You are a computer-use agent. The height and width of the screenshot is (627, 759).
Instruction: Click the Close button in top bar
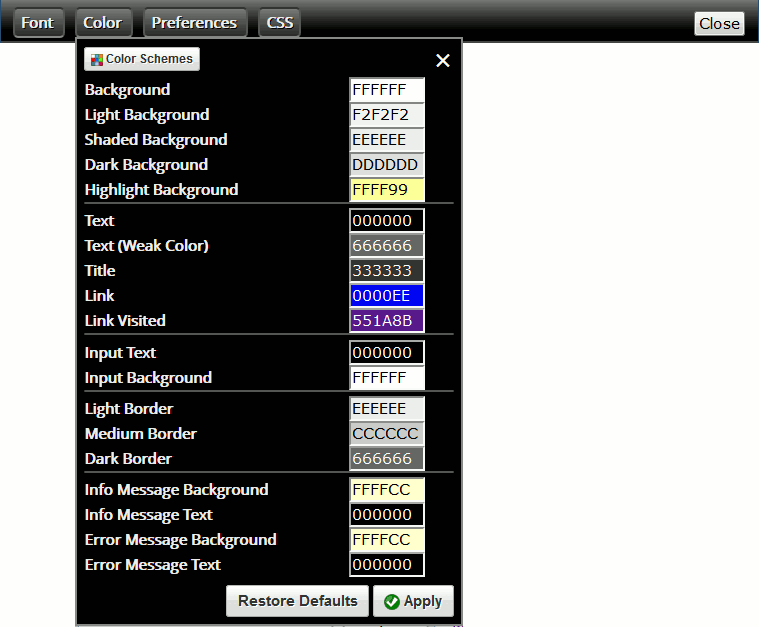point(719,24)
